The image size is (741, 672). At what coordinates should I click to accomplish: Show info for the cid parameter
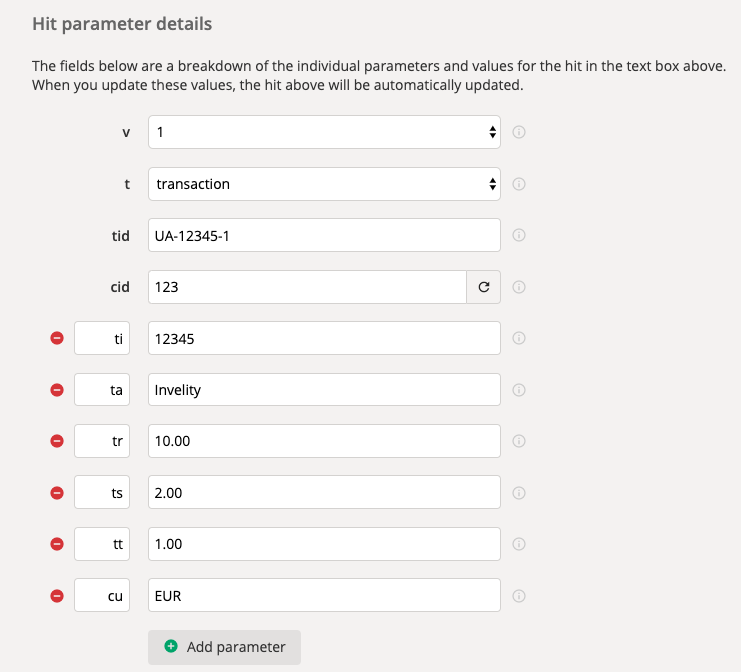tap(519, 287)
